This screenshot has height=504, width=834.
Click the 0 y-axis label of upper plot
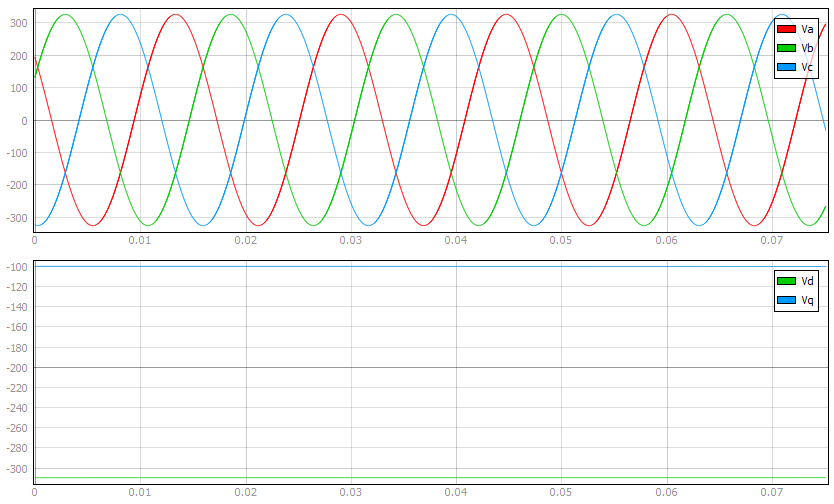25,121
